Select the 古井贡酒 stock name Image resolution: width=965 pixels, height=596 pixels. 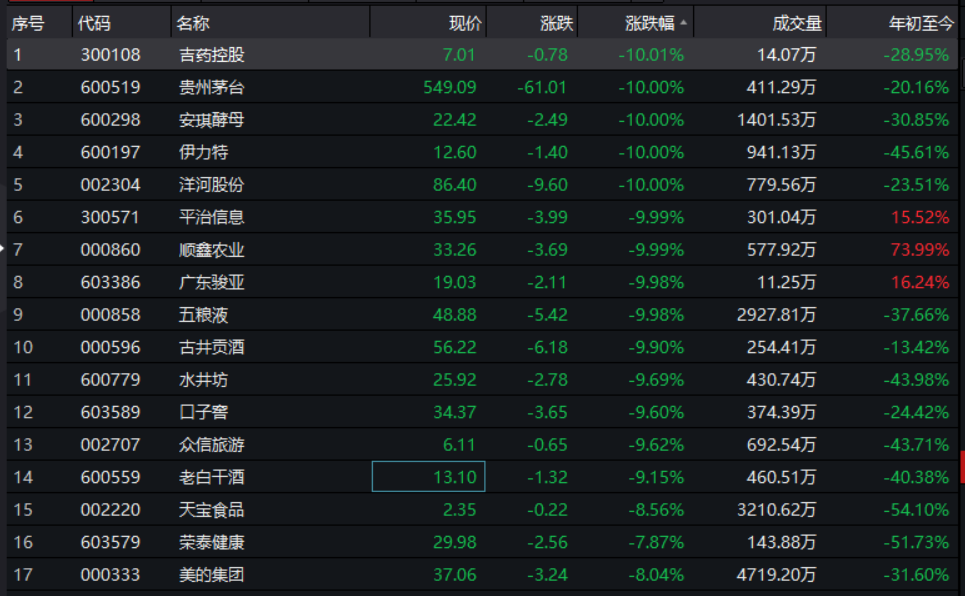[212, 347]
